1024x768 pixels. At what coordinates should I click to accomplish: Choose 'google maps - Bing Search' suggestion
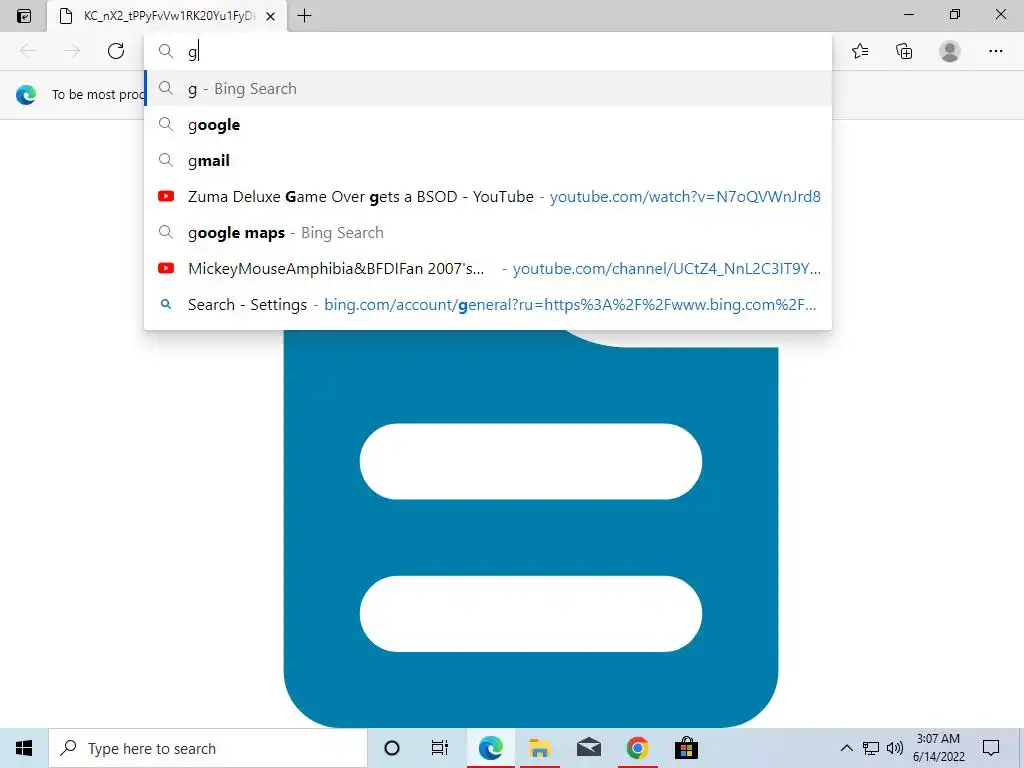click(488, 232)
